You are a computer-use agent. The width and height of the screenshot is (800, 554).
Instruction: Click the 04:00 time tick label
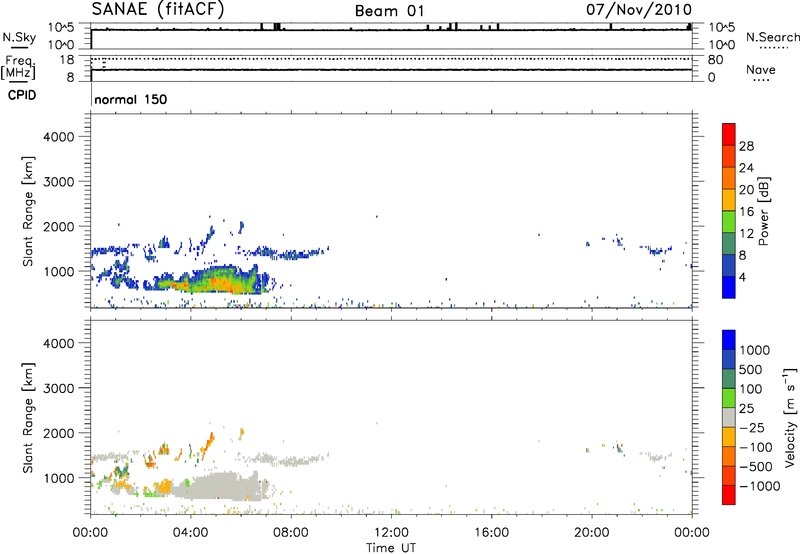(x=190, y=533)
